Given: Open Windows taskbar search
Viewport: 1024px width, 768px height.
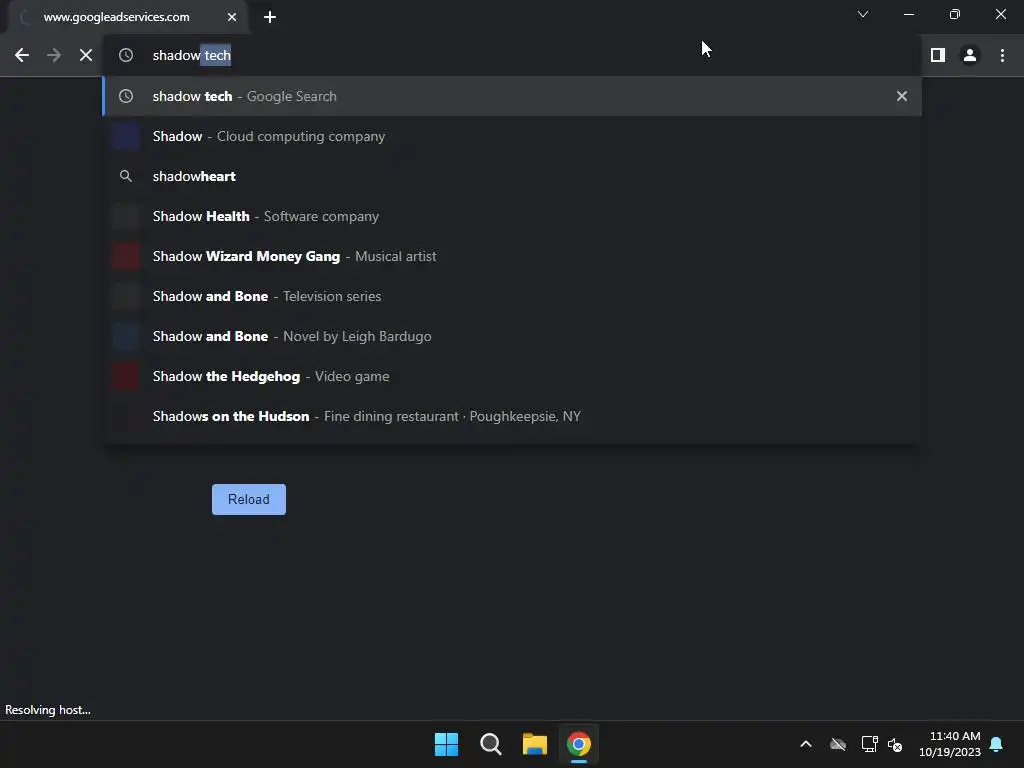Looking at the screenshot, I should 490,744.
